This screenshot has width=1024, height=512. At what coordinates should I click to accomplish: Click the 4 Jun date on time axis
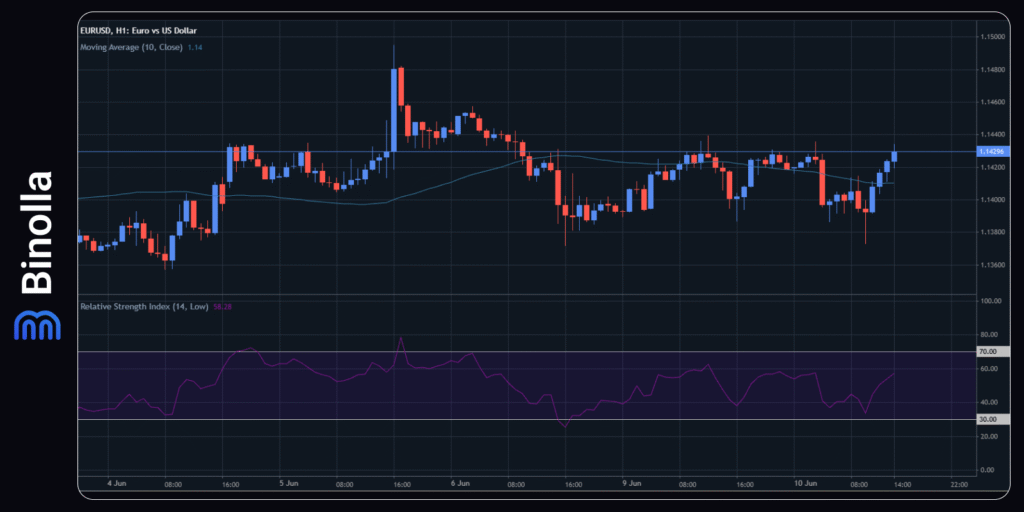tap(116, 484)
